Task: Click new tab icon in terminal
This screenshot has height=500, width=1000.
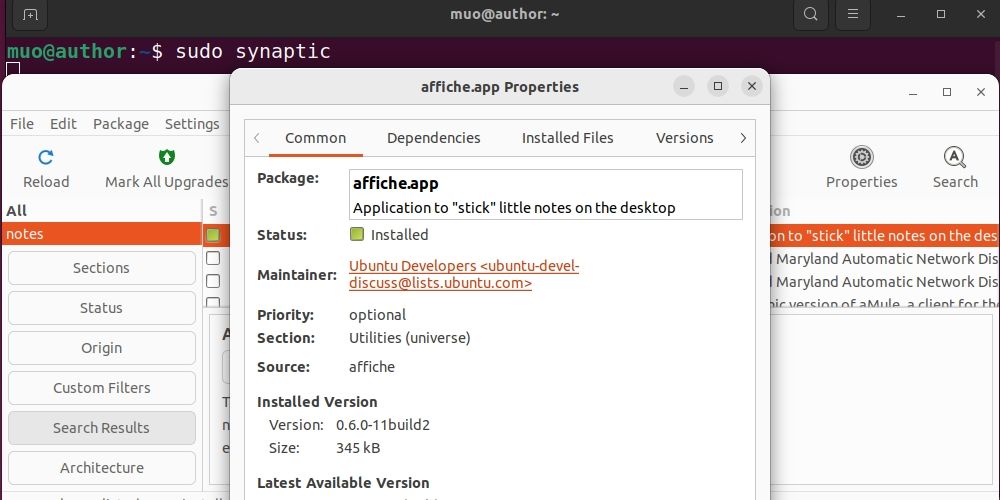Action: 30,15
